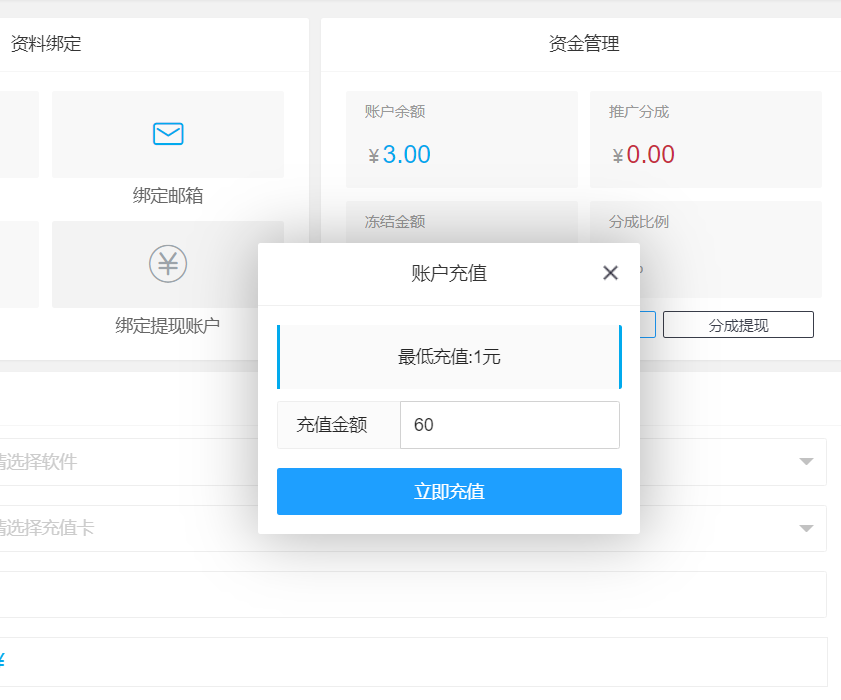Click the 资金管理 panel header

click(x=584, y=44)
